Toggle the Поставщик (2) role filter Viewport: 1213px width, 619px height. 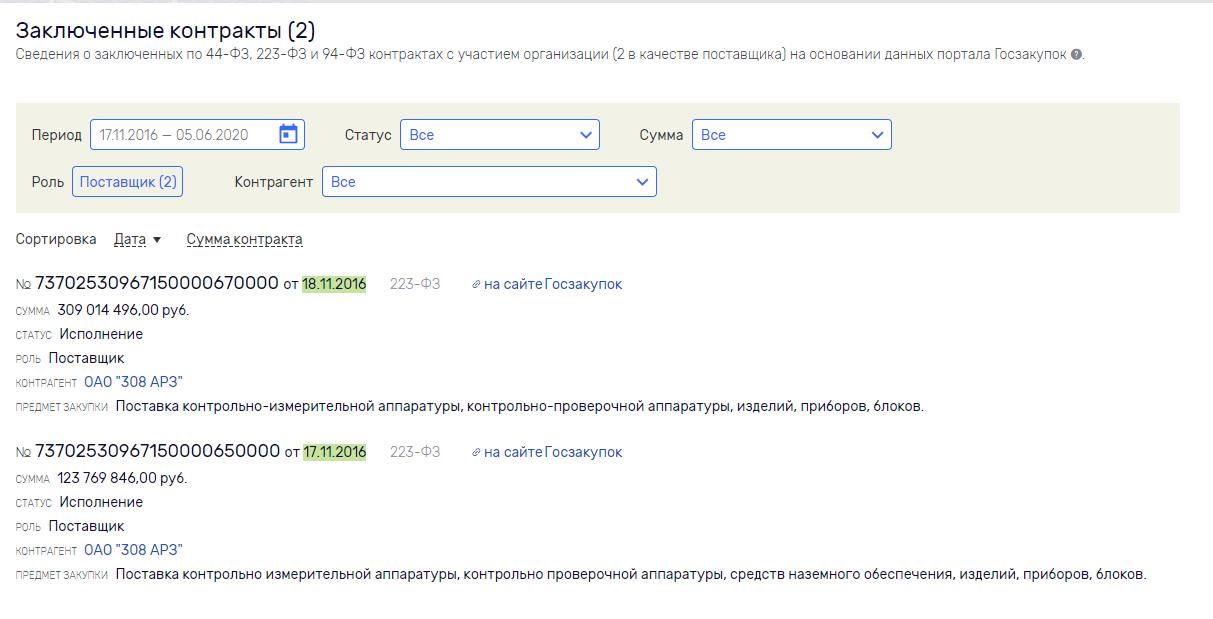pyautogui.click(x=127, y=182)
